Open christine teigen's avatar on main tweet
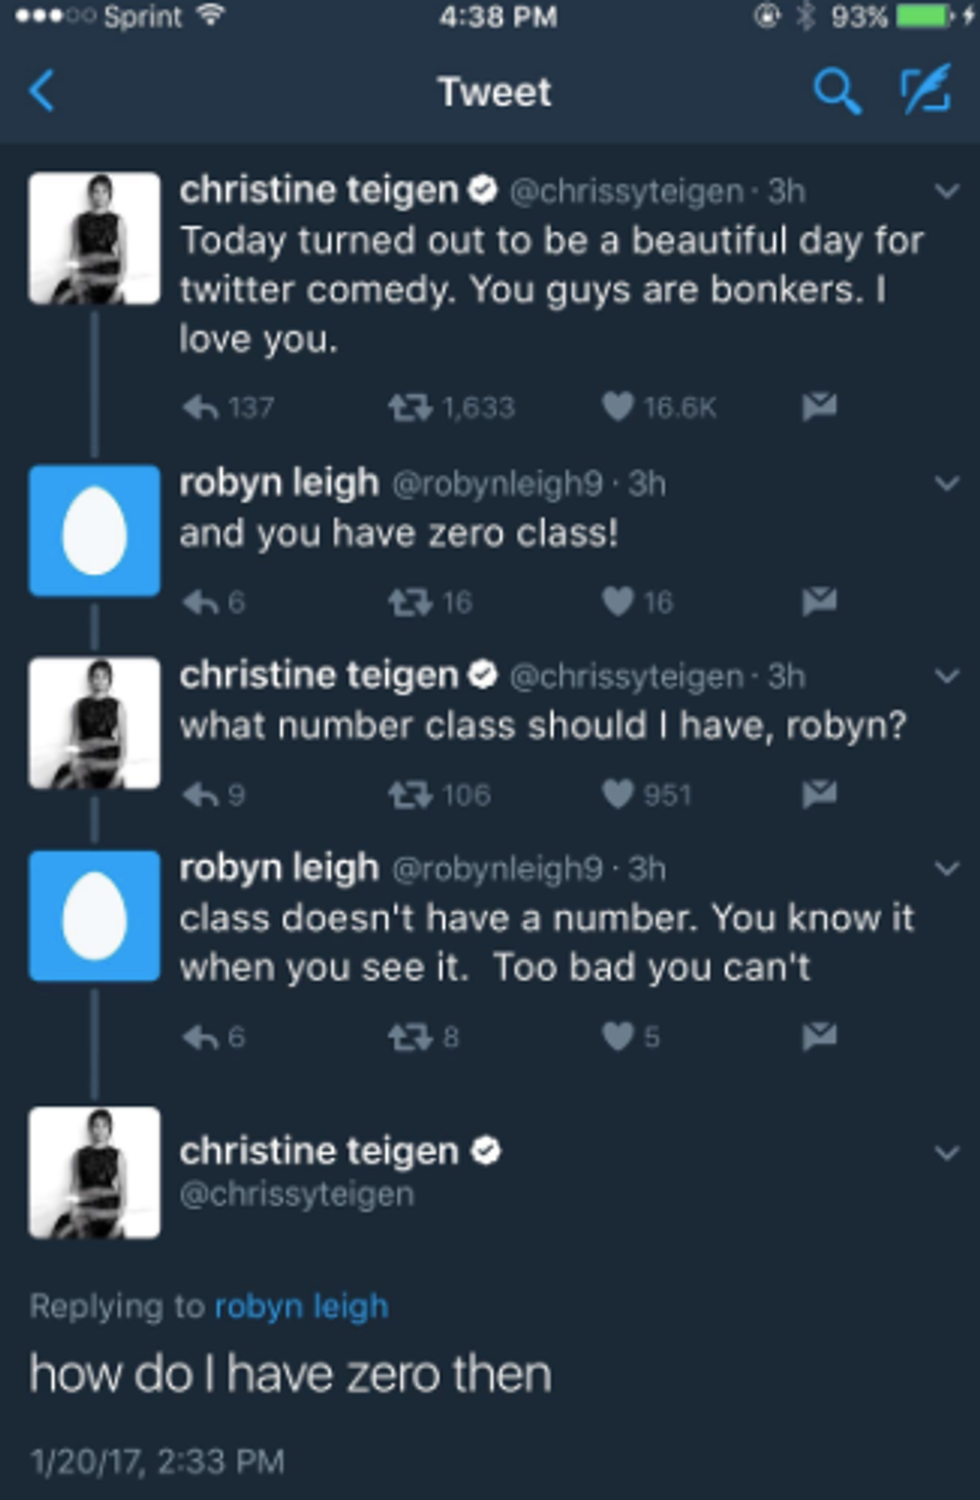 pyautogui.click(x=94, y=1172)
